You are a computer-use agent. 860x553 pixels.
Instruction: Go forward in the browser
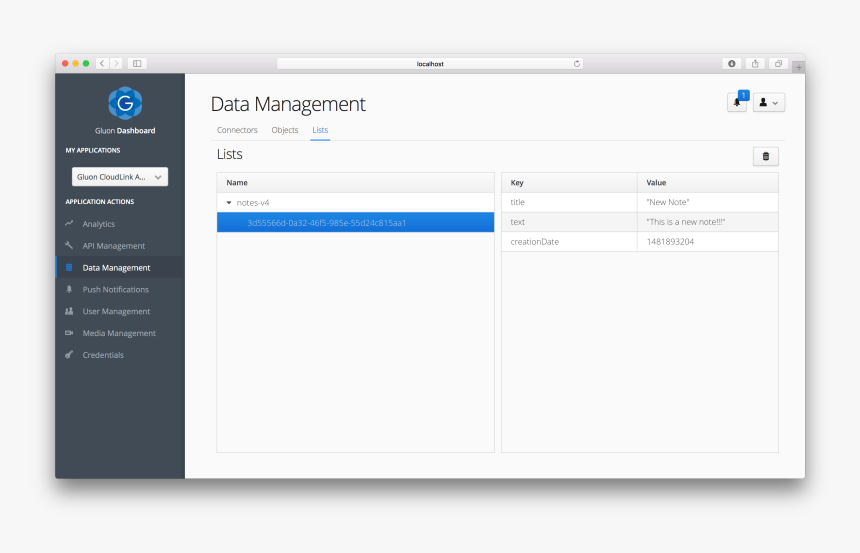click(116, 64)
